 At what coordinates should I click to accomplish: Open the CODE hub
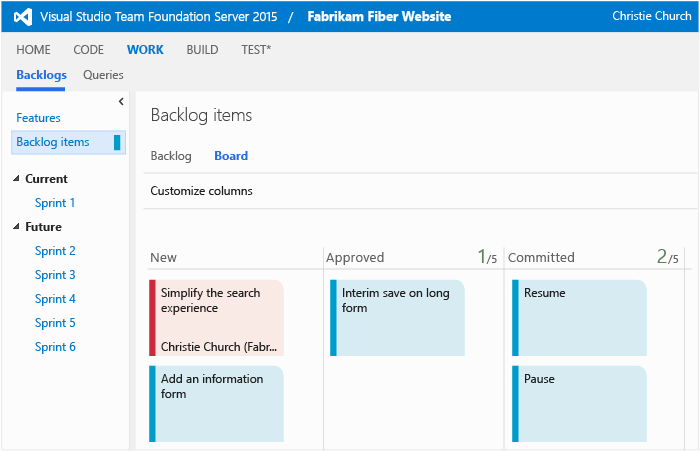pyautogui.click(x=88, y=50)
